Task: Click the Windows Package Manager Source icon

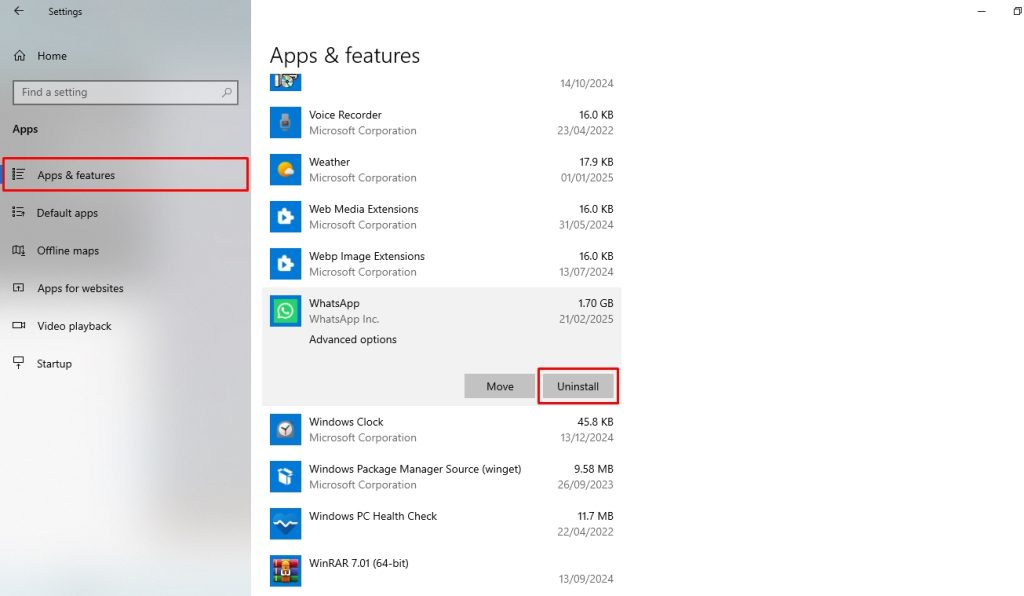Action: [x=285, y=477]
